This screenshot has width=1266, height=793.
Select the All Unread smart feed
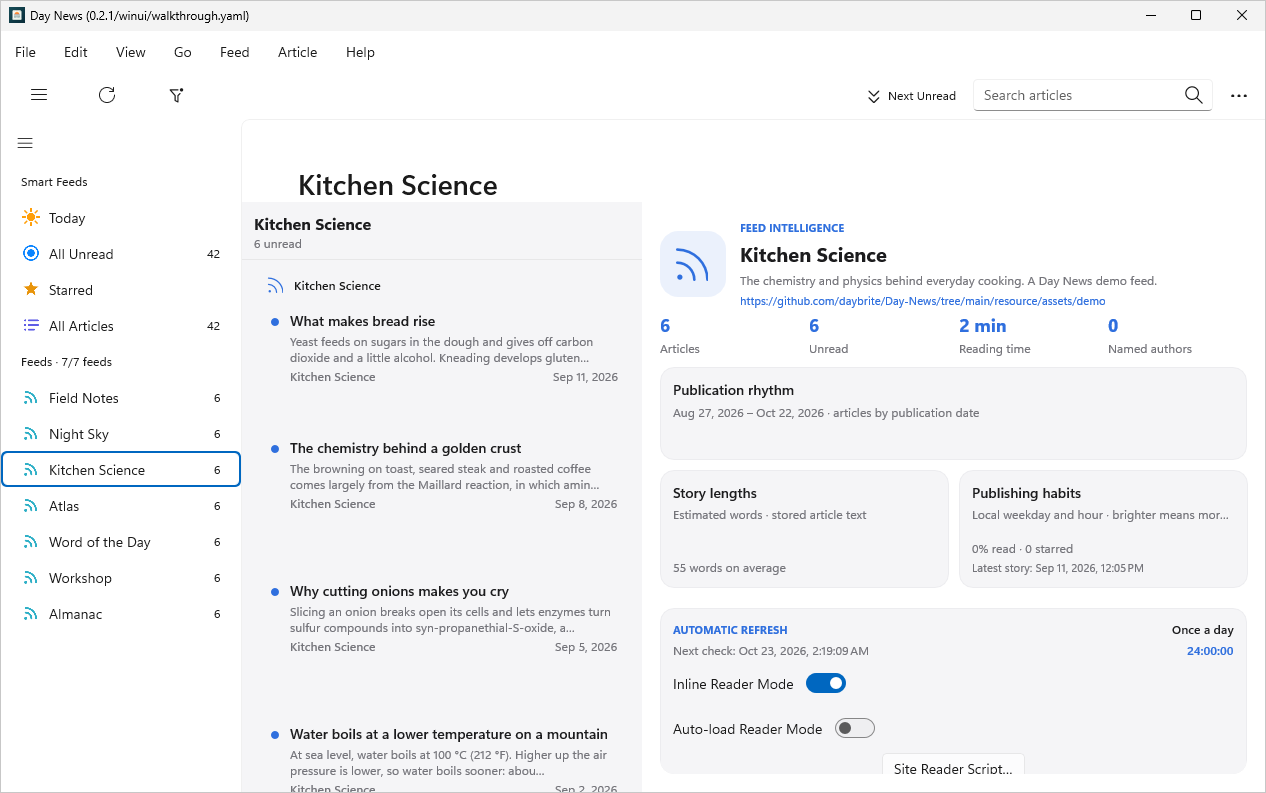(121, 254)
